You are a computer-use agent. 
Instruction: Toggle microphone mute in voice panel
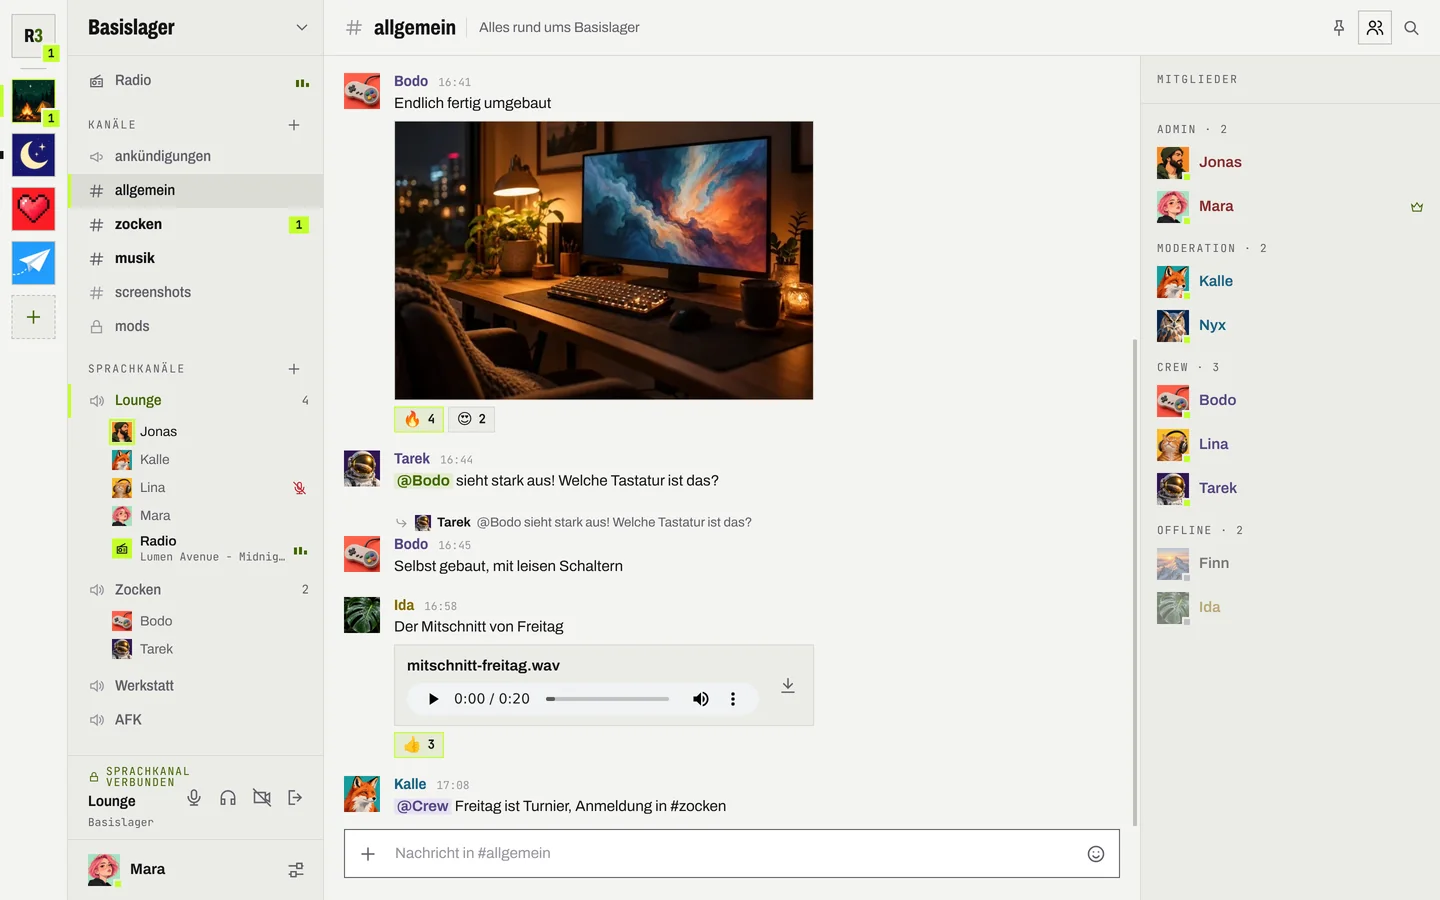click(194, 797)
